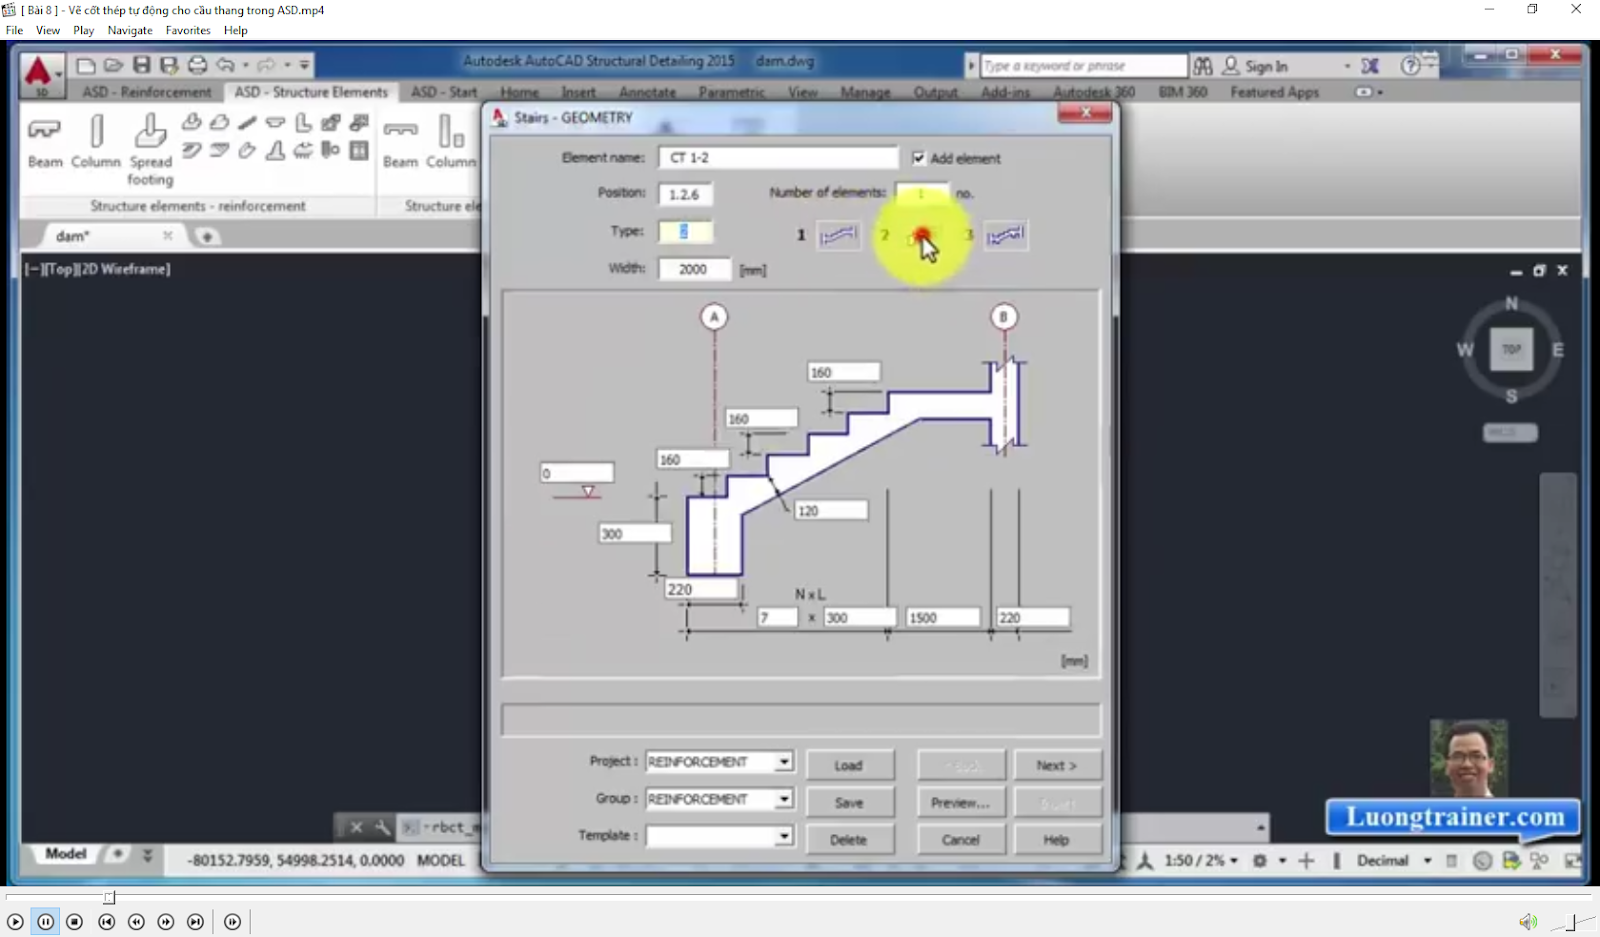
Task: Click the Width input field
Action: point(694,269)
